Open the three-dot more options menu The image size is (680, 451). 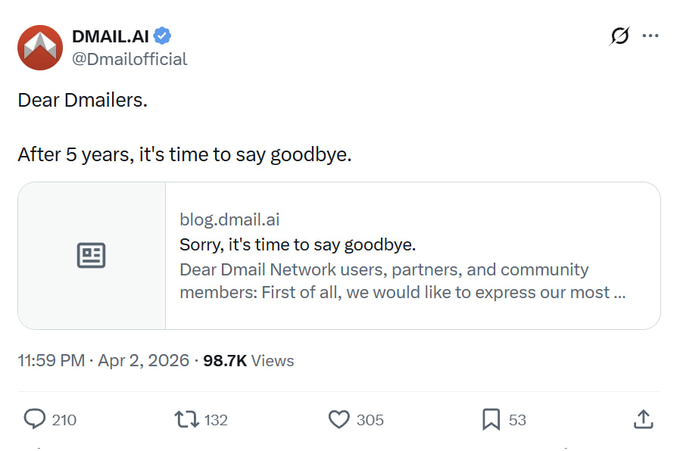click(651, 36)
